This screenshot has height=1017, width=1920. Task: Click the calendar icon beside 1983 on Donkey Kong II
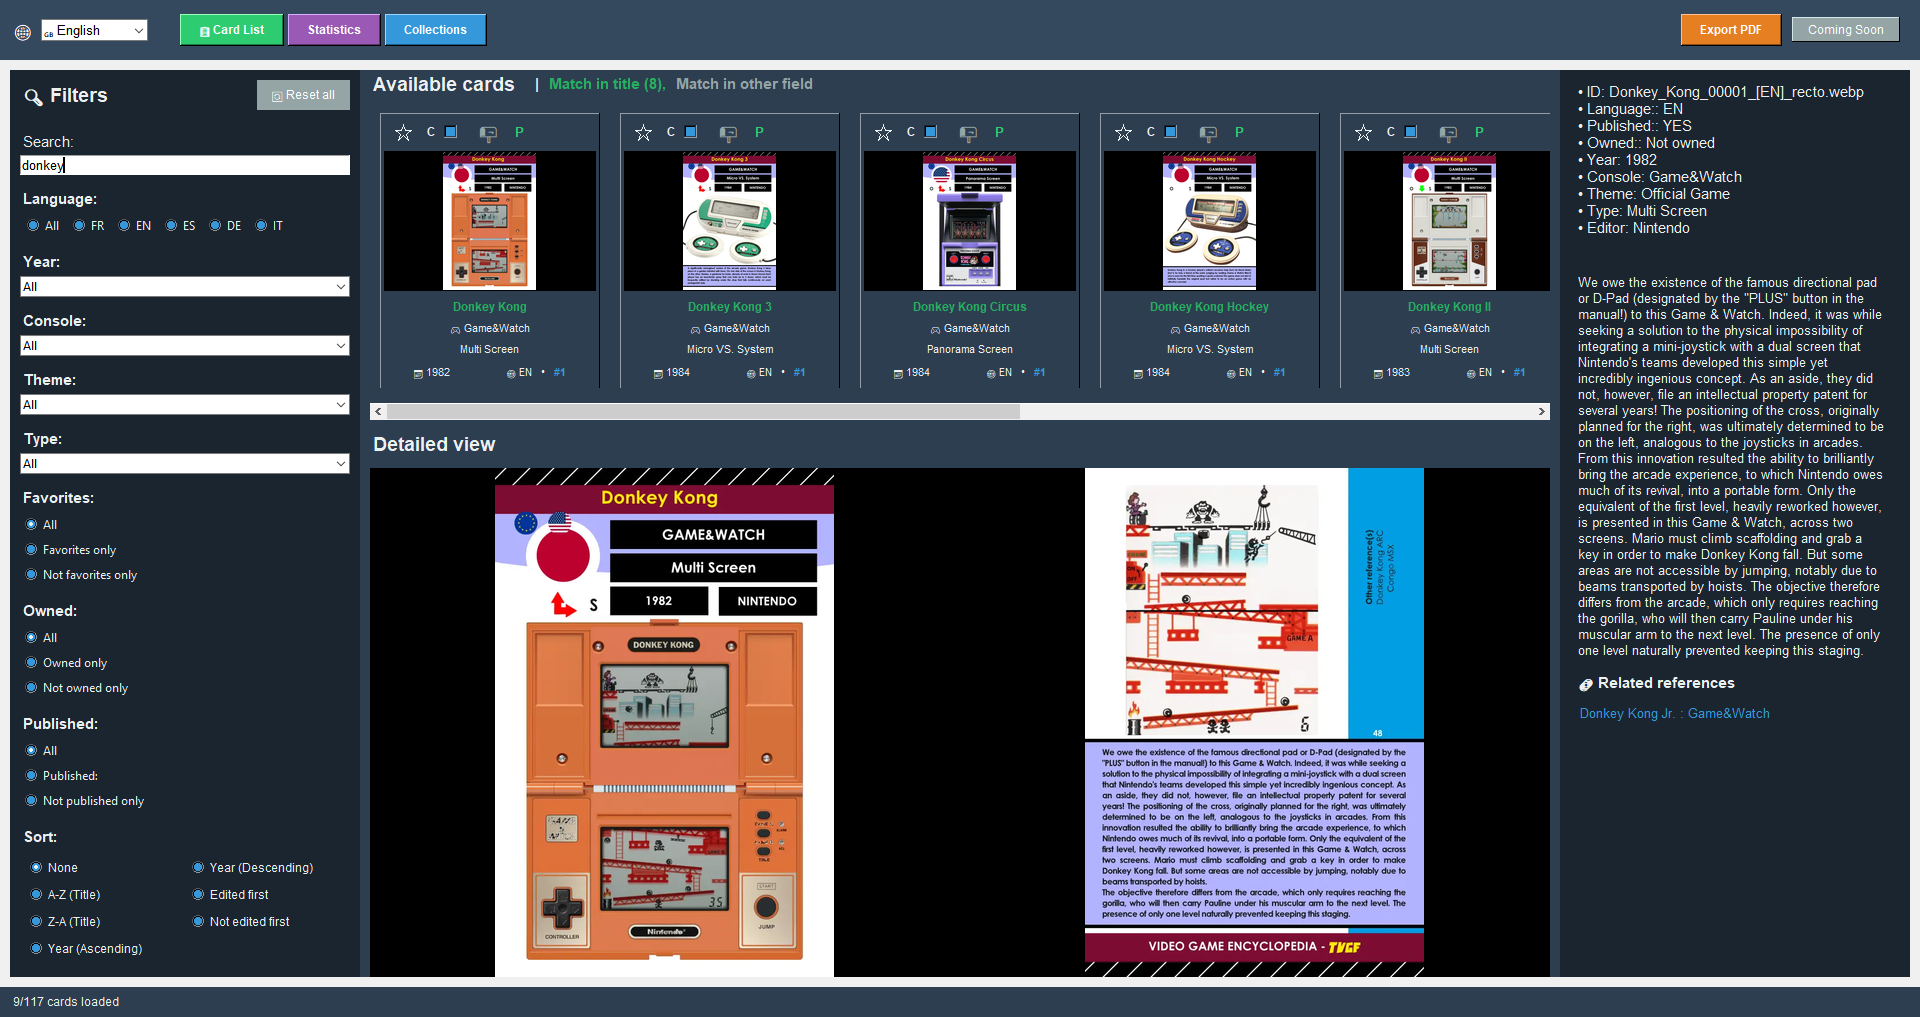point(1378,373)
